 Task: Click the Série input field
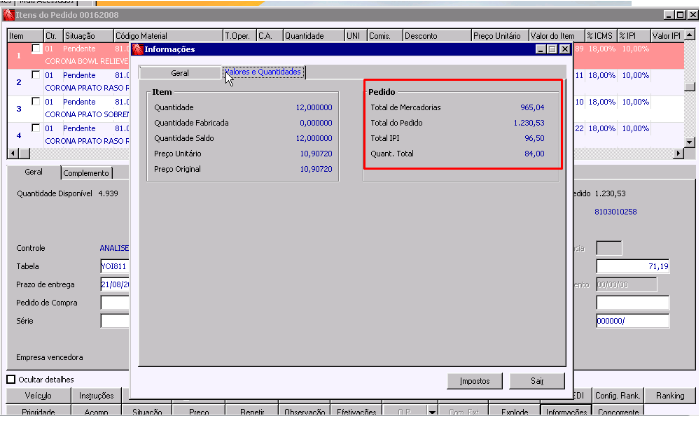coord(115,321)
